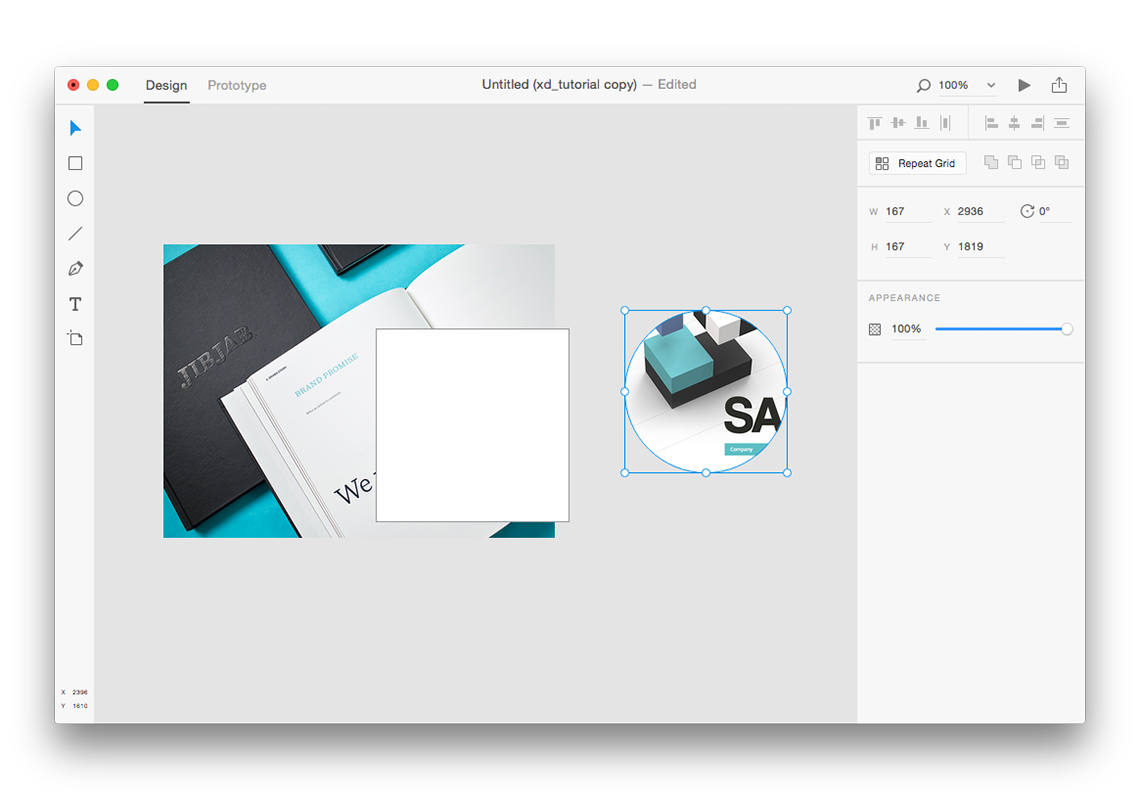Image resolution: width=1140 pixels, height=807 pixels.
Task: Choose the Ellipse tool
Action: [x=75, y=198]
